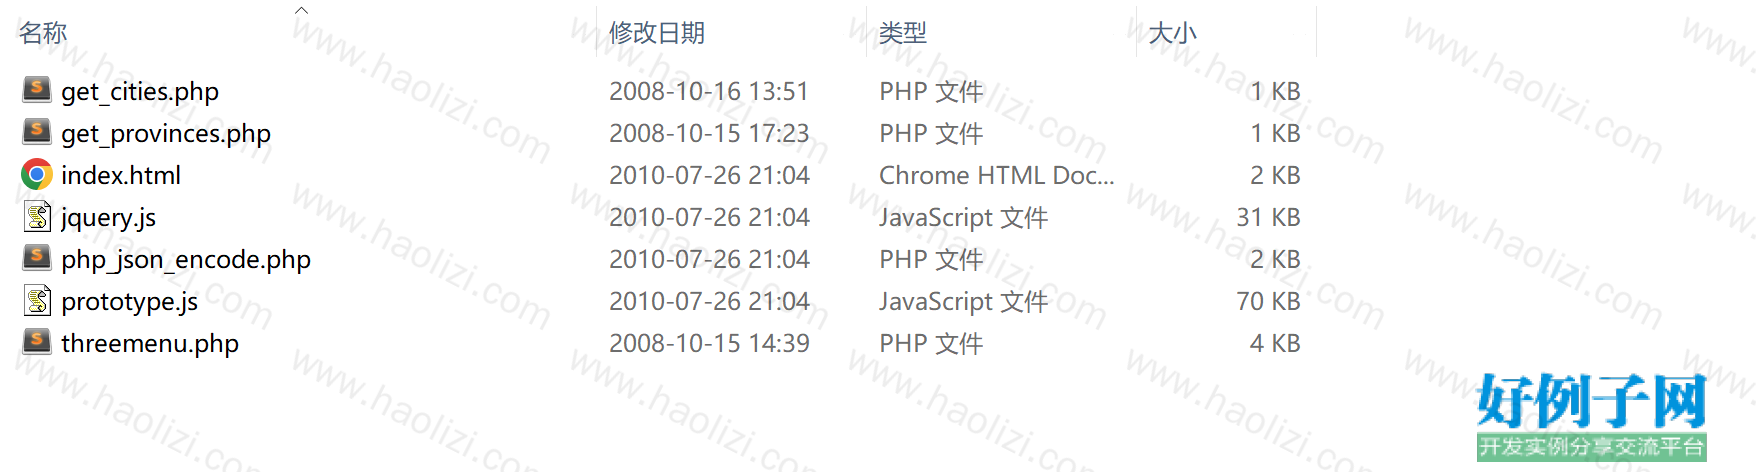Sort by the 修改日期 column header
This screenshot has height=472, width=1756.
pyautogui.click(x=657, y=33)
